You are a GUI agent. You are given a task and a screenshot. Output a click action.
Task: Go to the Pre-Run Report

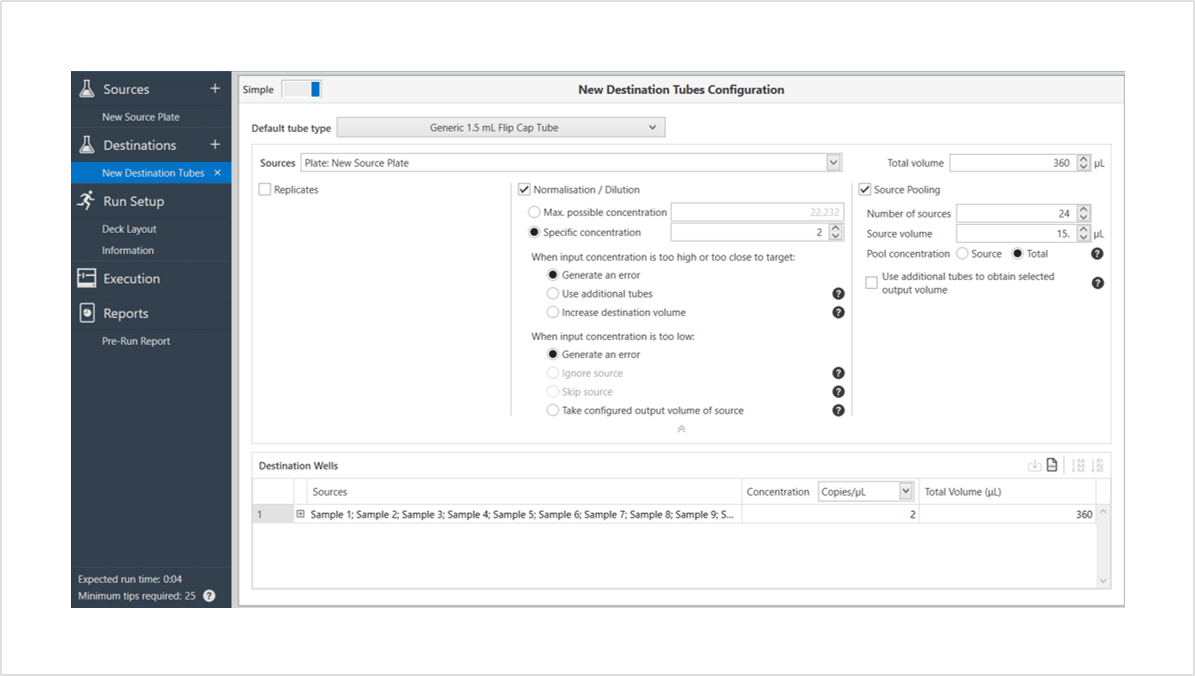pyautogui.click(x=136, y=341)
